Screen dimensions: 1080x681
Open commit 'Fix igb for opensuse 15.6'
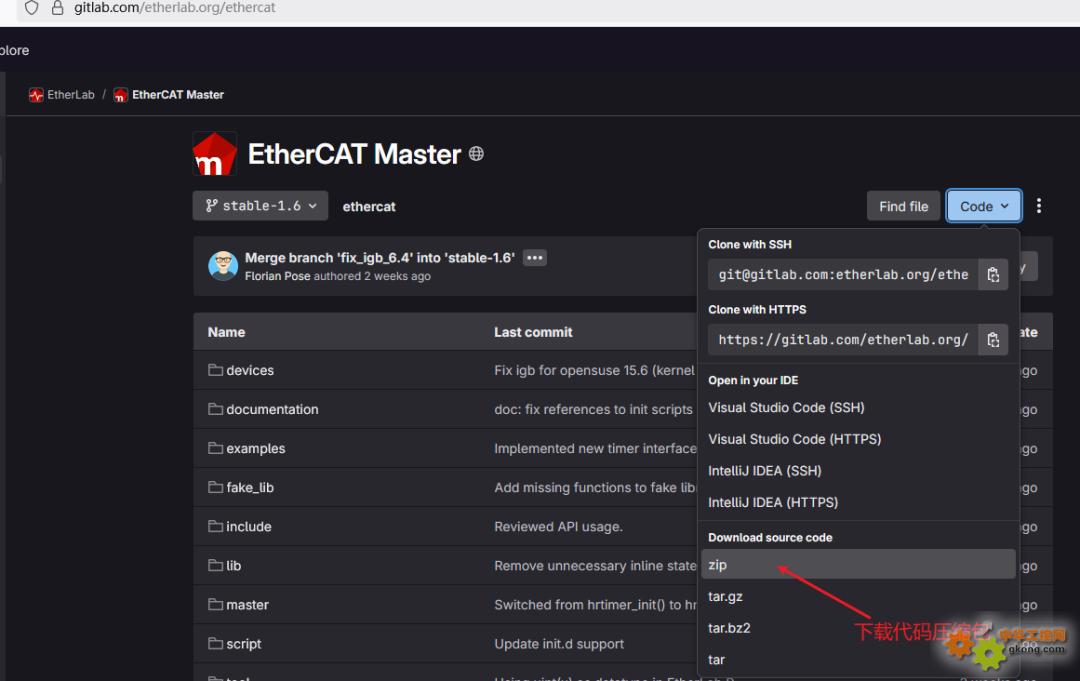[x=595, y=370]
